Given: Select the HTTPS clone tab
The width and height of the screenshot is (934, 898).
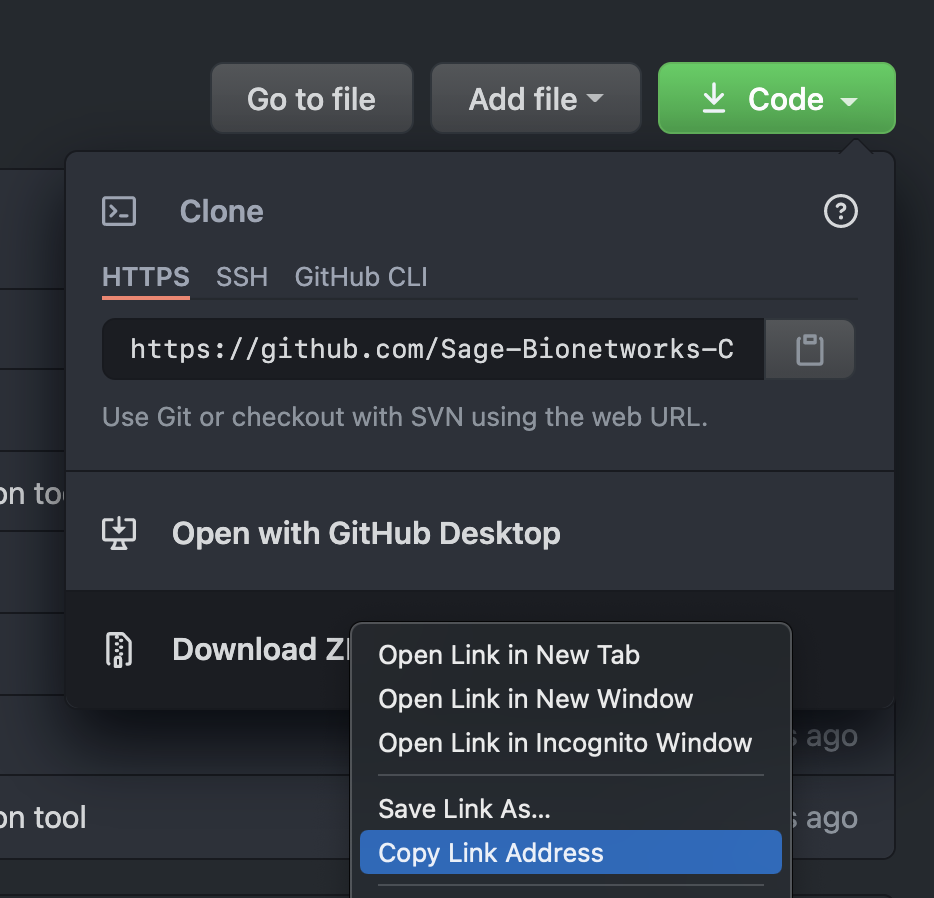Looking at the screenshot, I should 146,277.
